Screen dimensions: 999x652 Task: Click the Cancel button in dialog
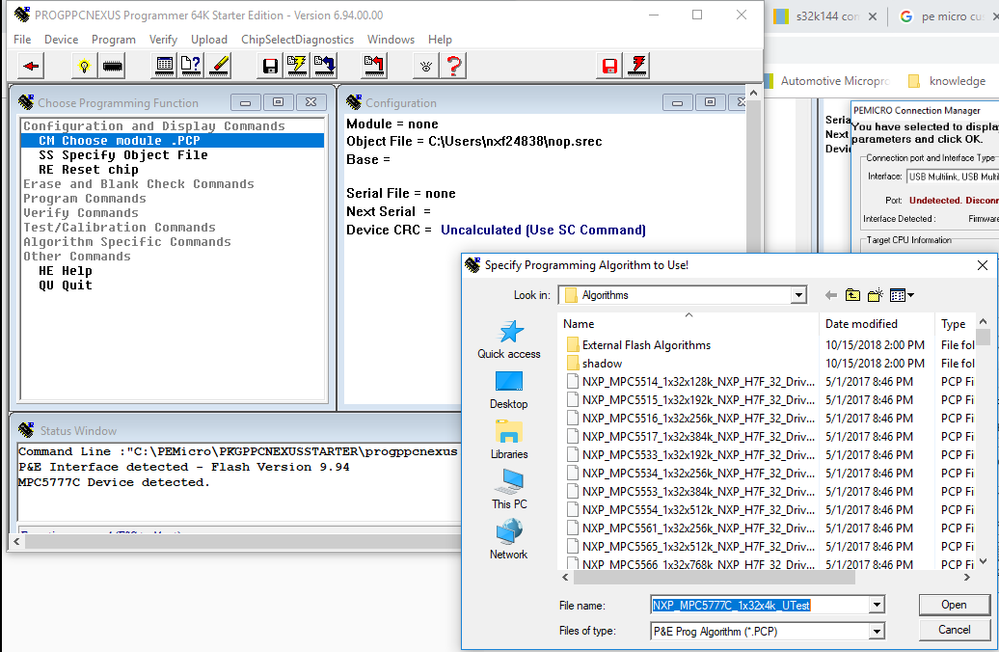tap(954, 630)
